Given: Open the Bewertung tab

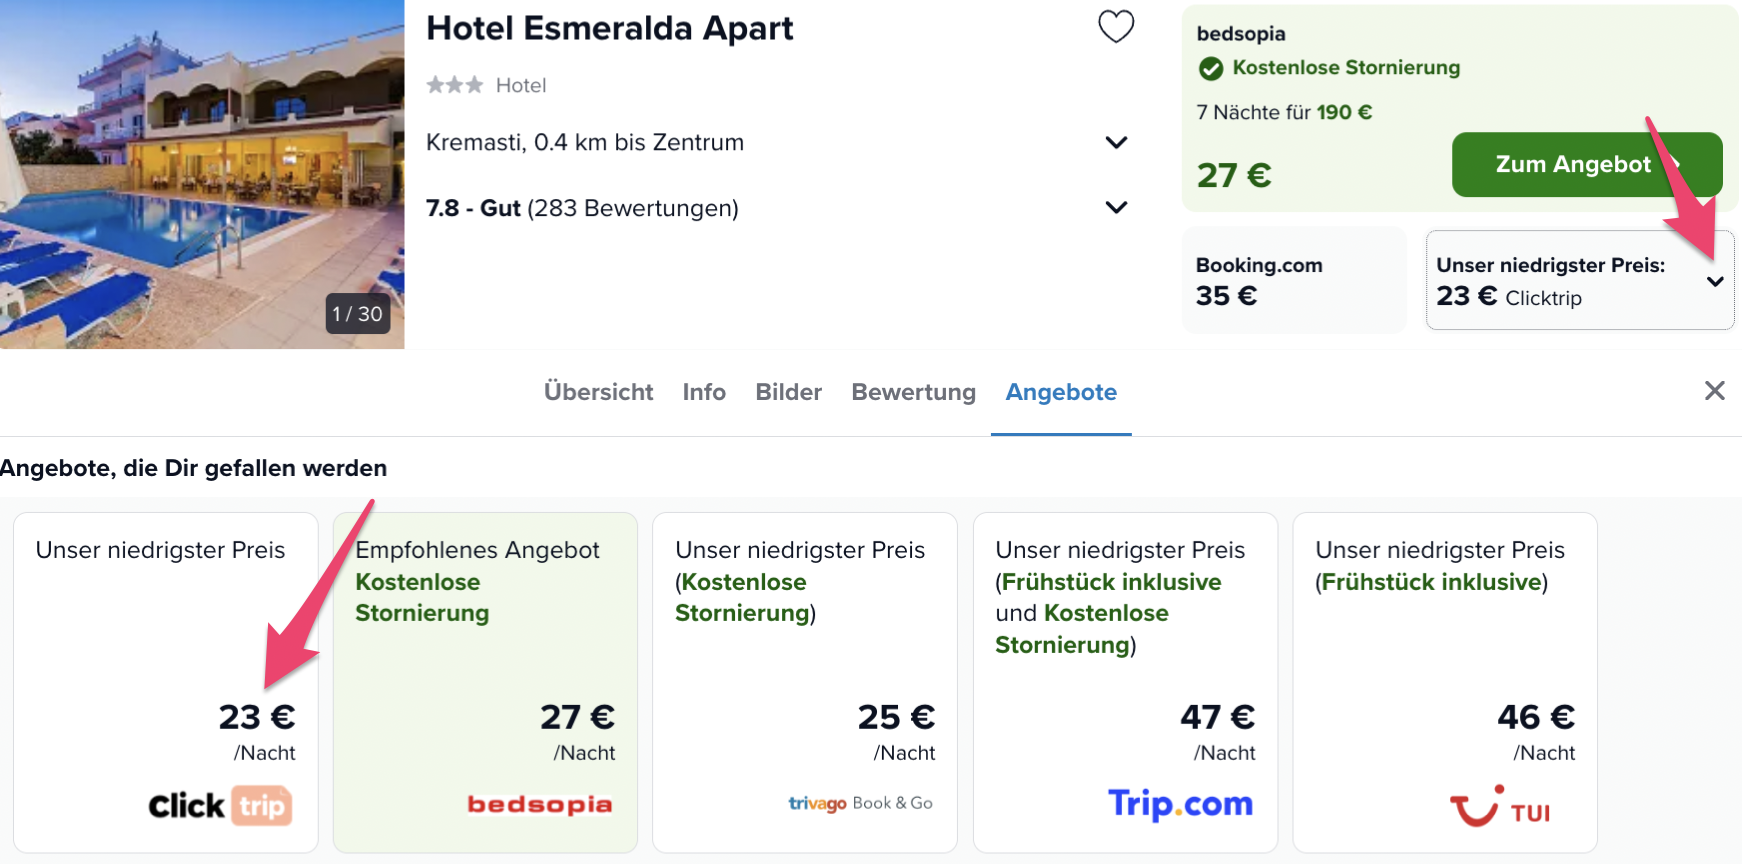Looking at the screenshot, I should [x=913, y=392].
